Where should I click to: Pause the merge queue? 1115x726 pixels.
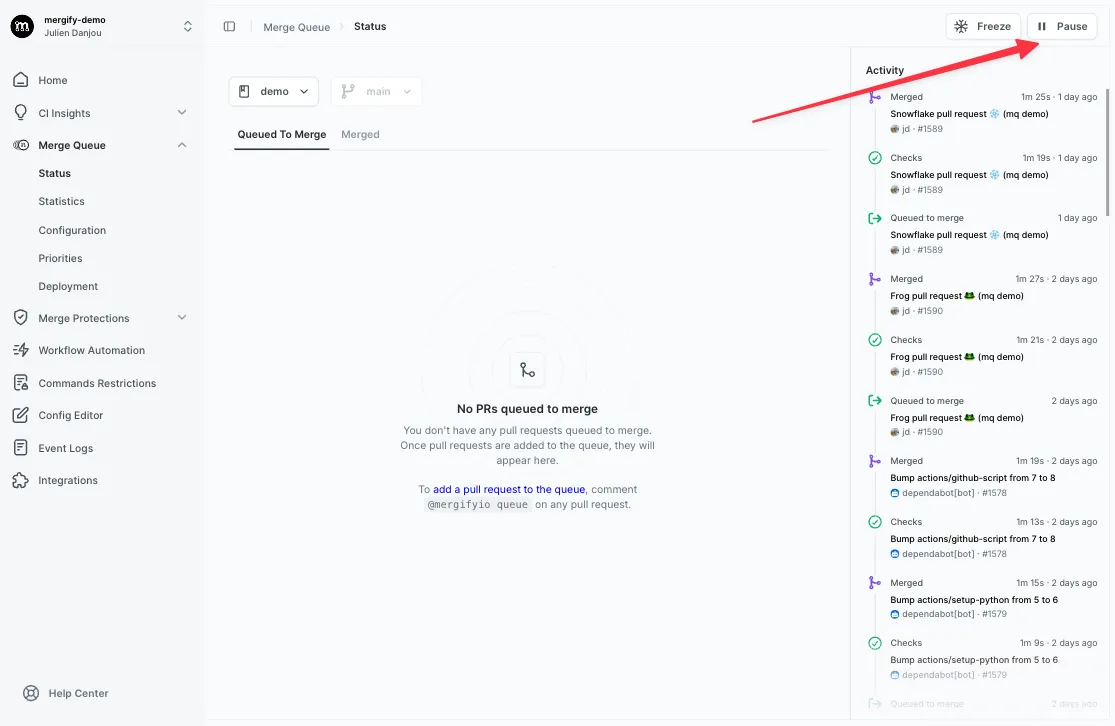pyautogui.click(x=1061, y=26)
